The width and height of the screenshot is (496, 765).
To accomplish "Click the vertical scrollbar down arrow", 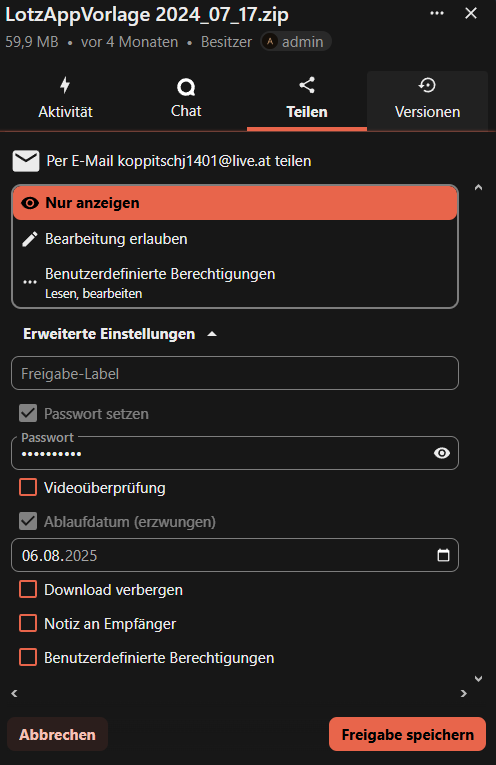I will click(x=478, y=679).
